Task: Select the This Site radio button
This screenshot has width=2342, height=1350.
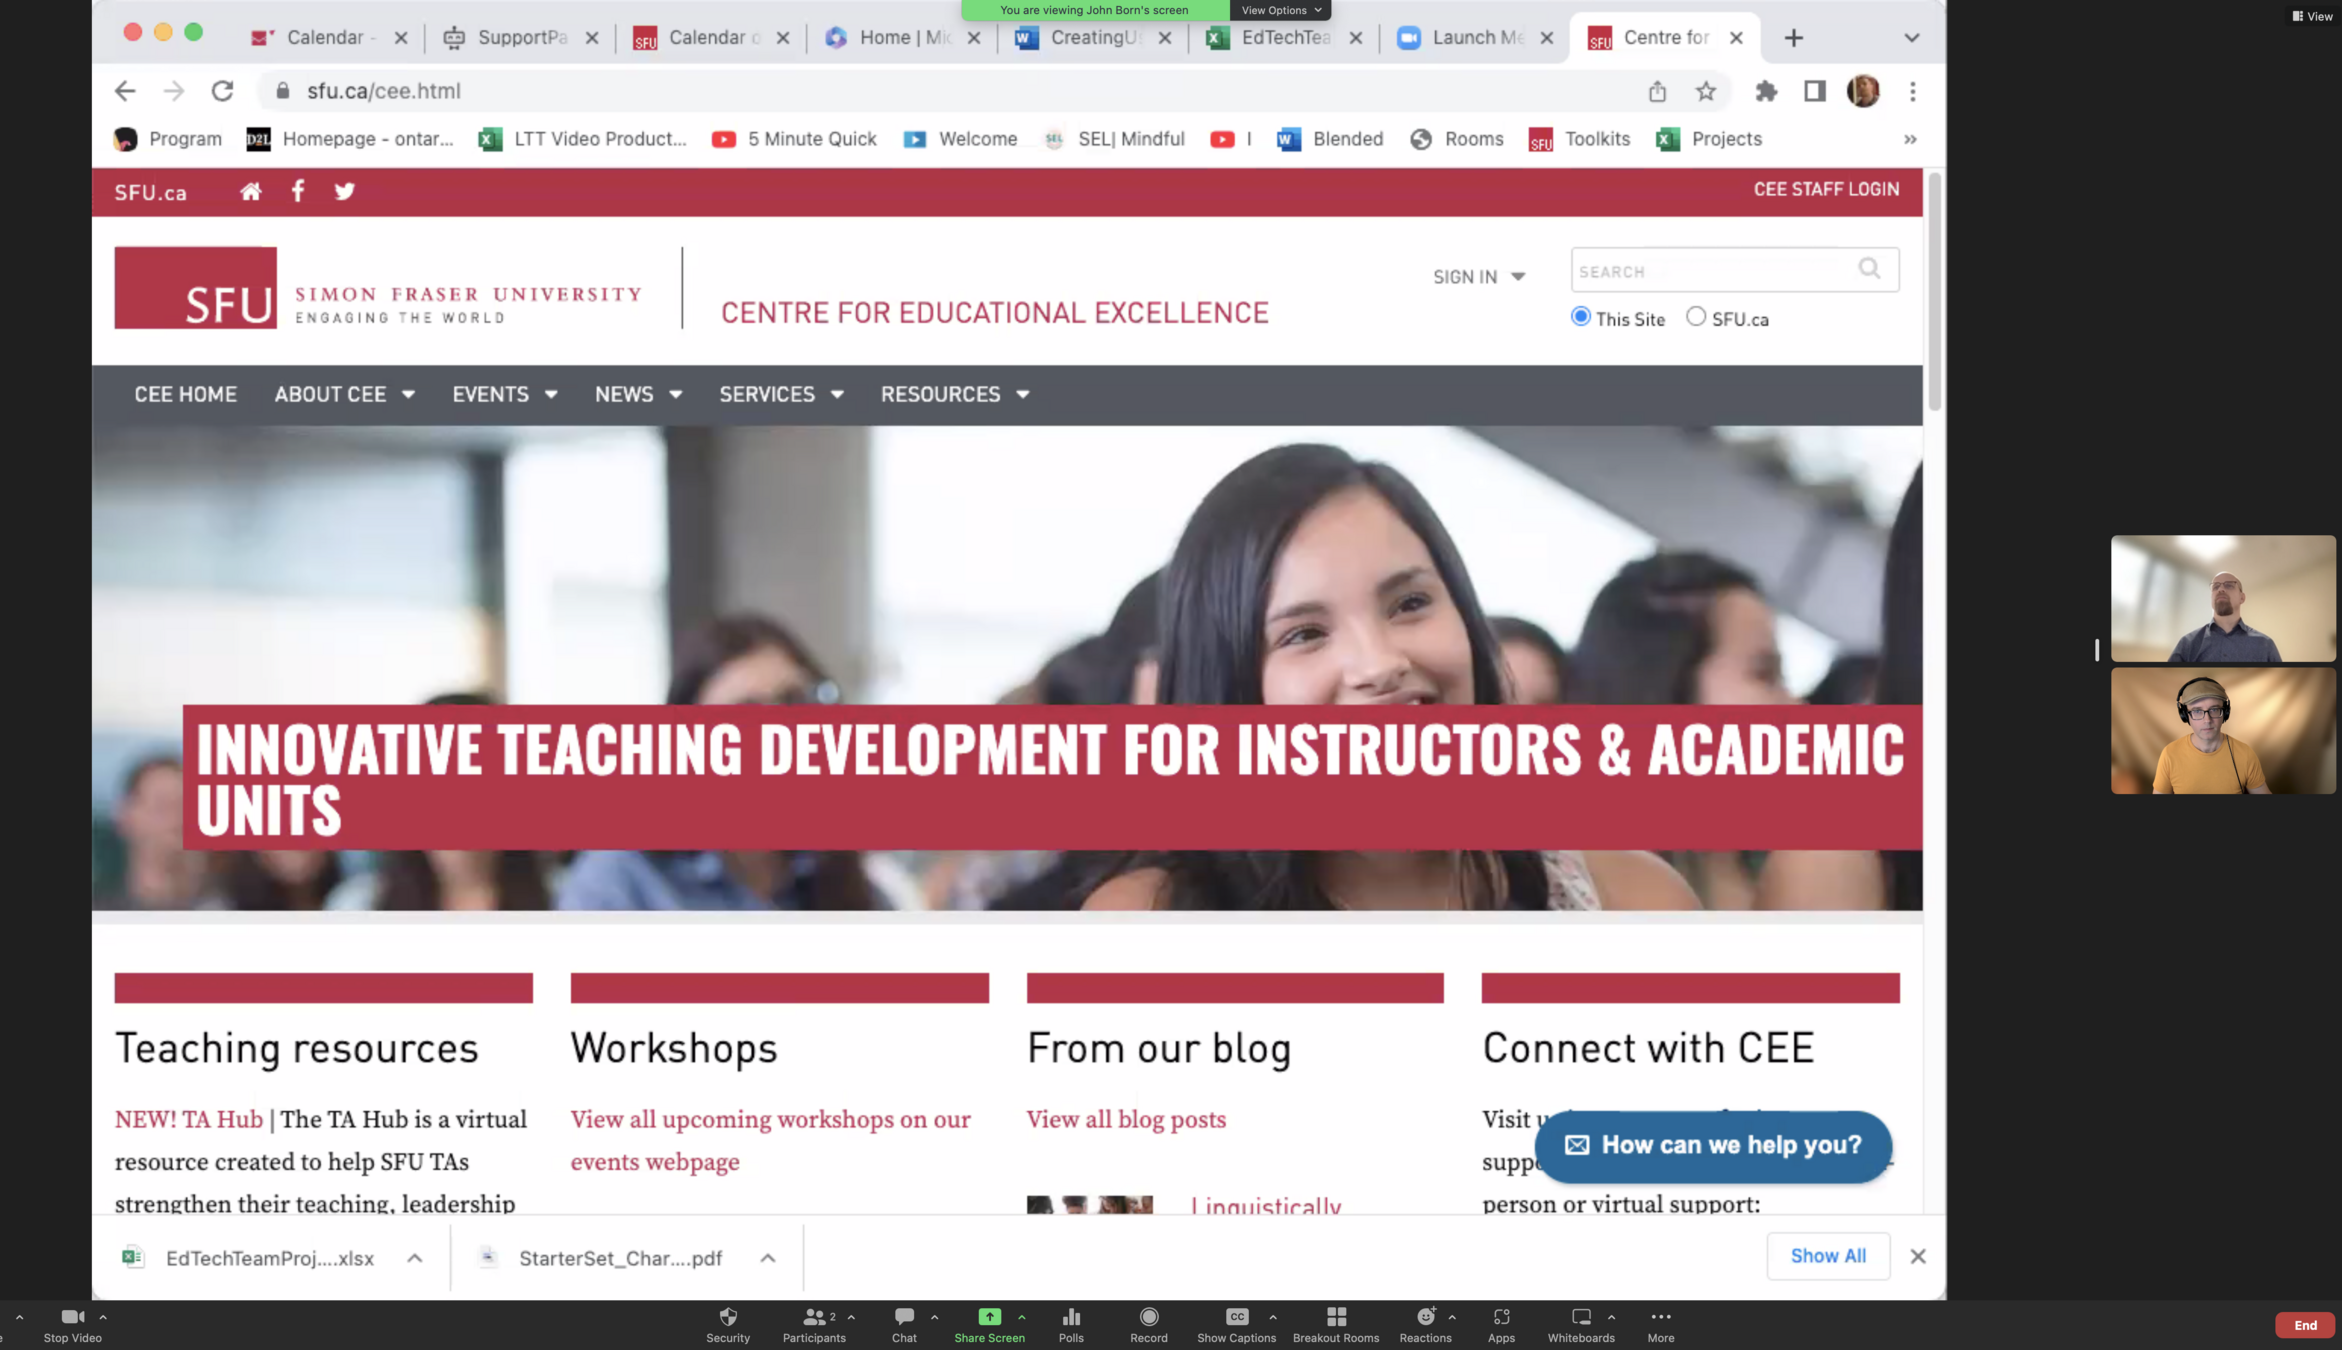Action: 1580,317
